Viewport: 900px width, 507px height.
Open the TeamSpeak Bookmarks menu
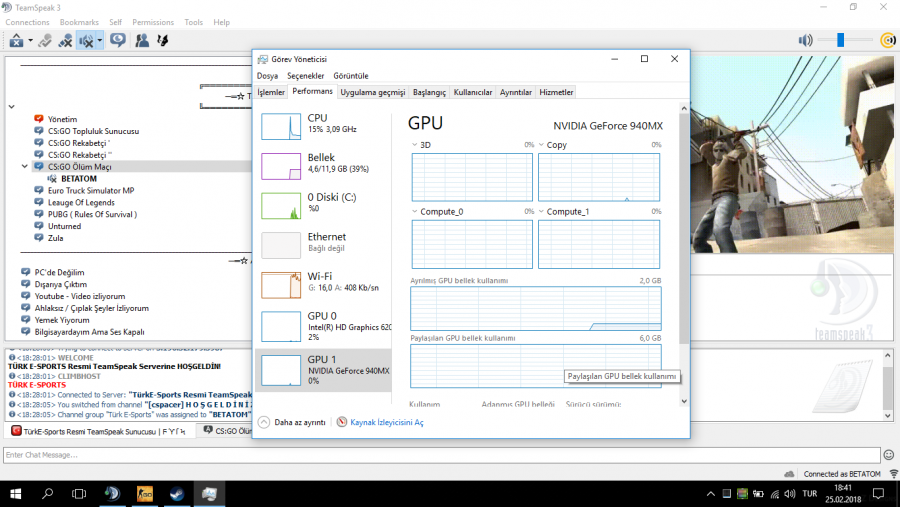tap(79, 22)
